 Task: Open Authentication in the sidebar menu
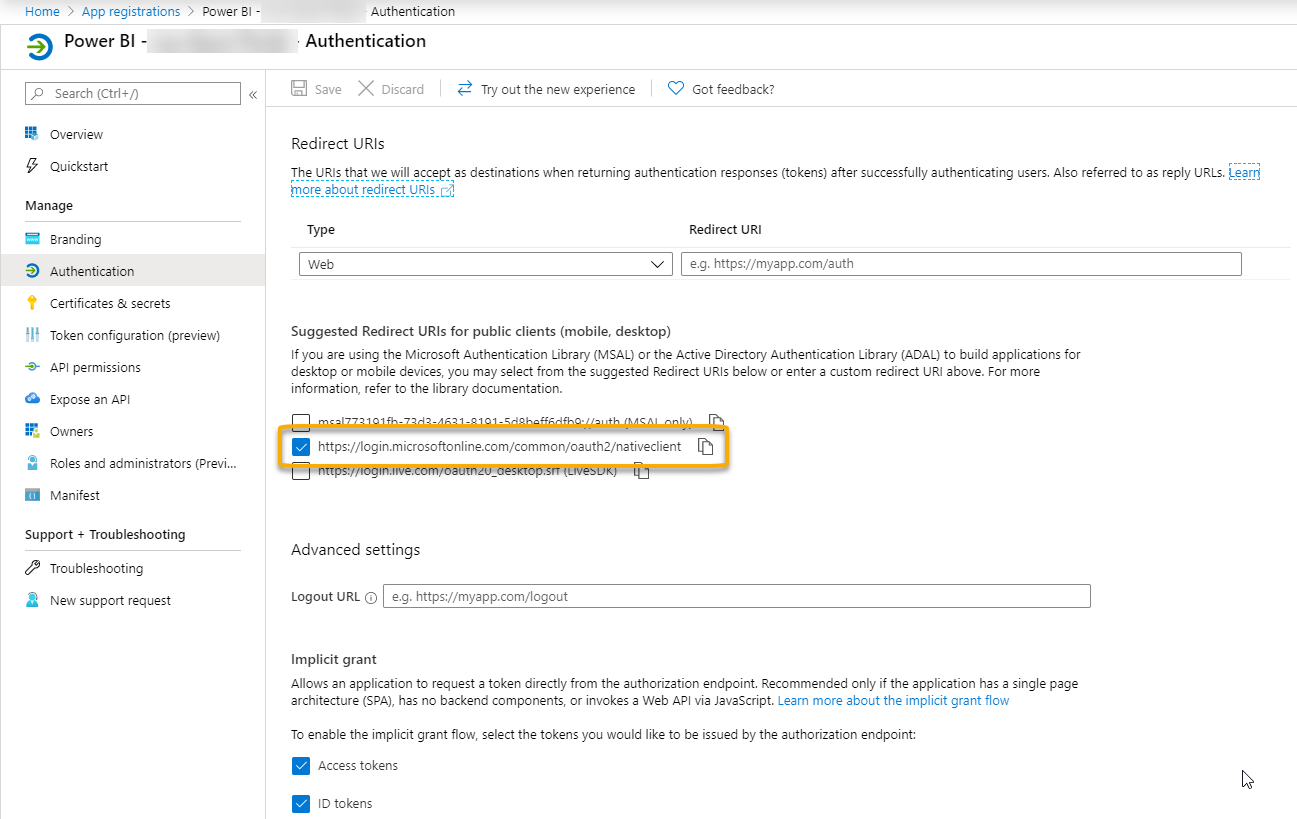(133, 271)
